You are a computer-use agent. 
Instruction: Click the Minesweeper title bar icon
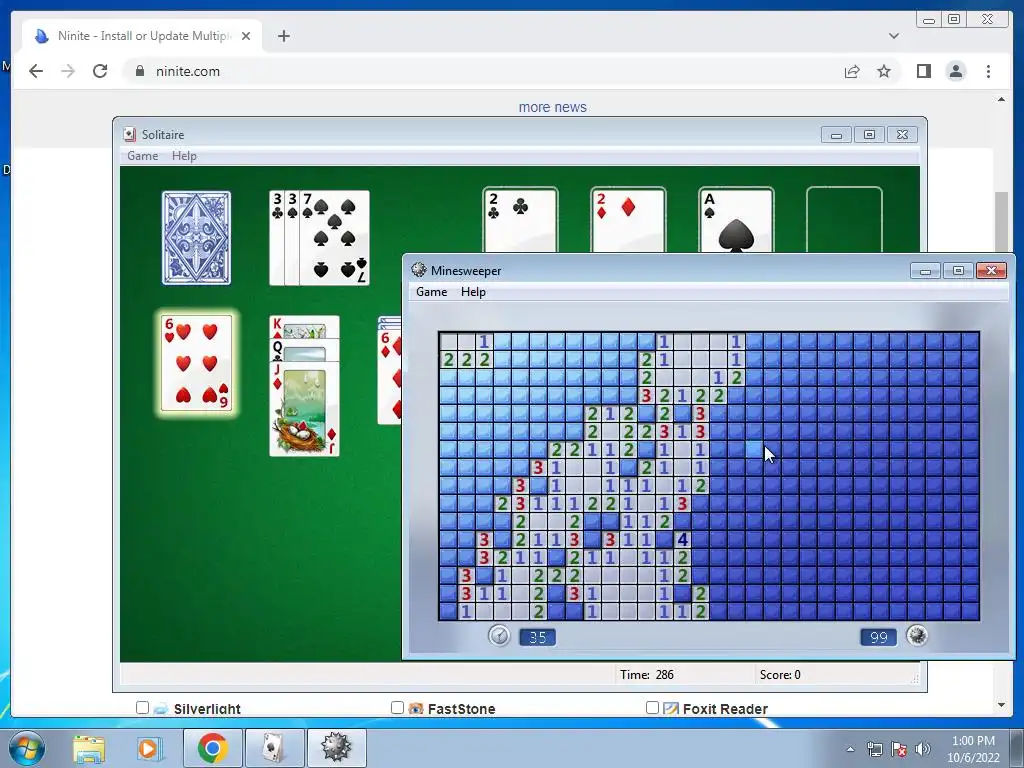point(419,270)
